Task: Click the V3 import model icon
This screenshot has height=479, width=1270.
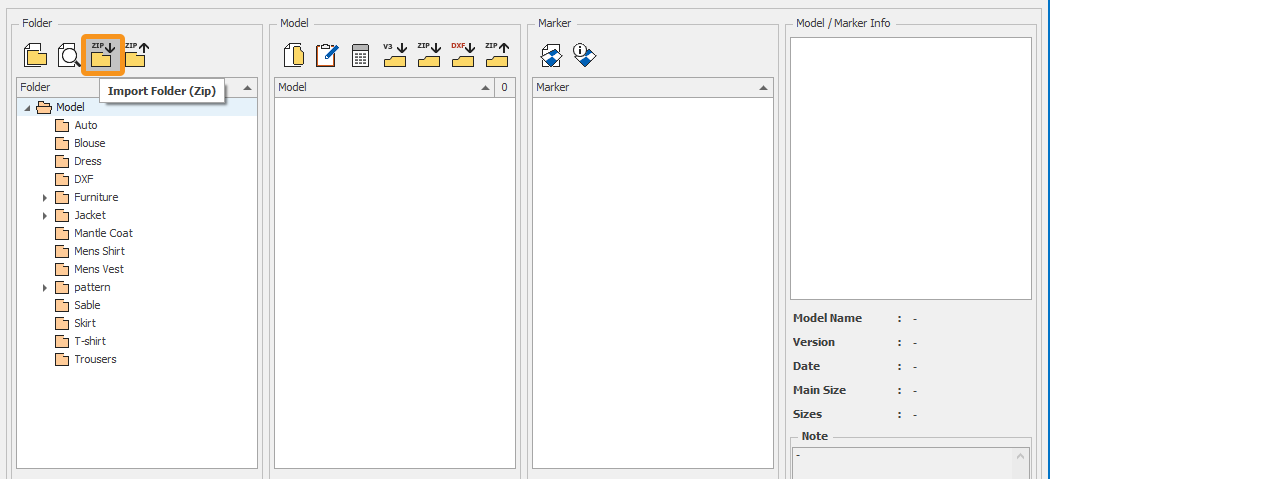Action: coord(395,55)
